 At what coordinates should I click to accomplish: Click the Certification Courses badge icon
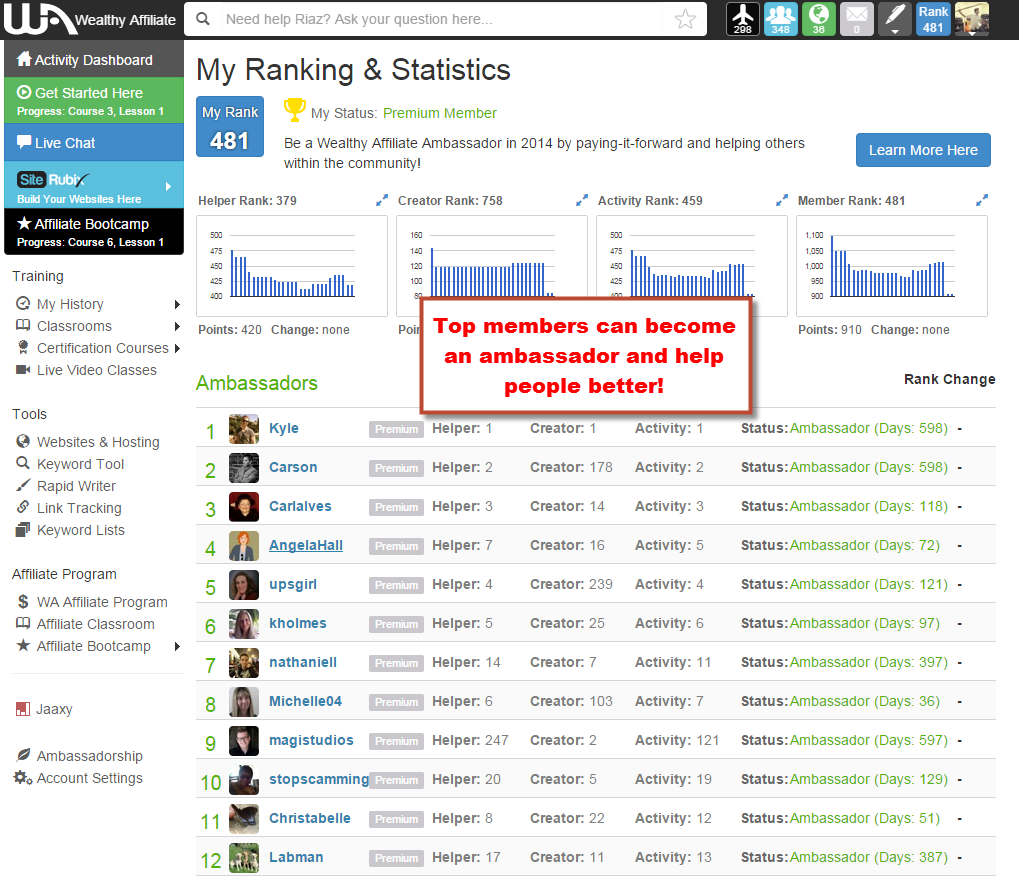[23, 348]
